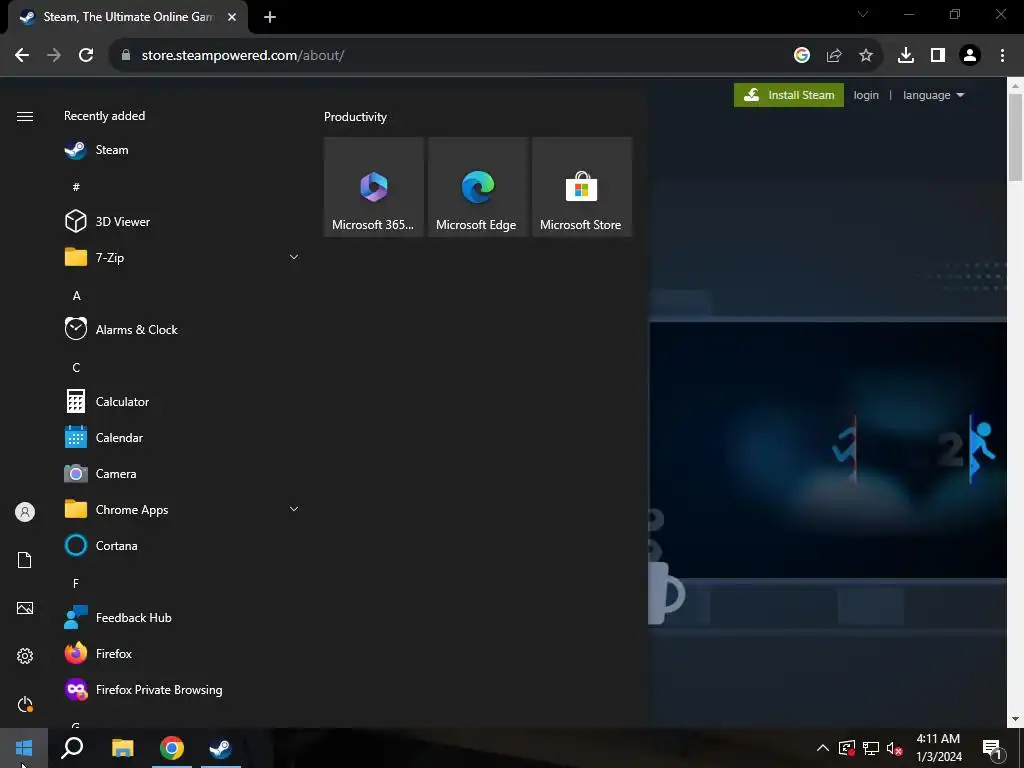Open a new browser tab
1024x768 pixels.
(270, 18)
